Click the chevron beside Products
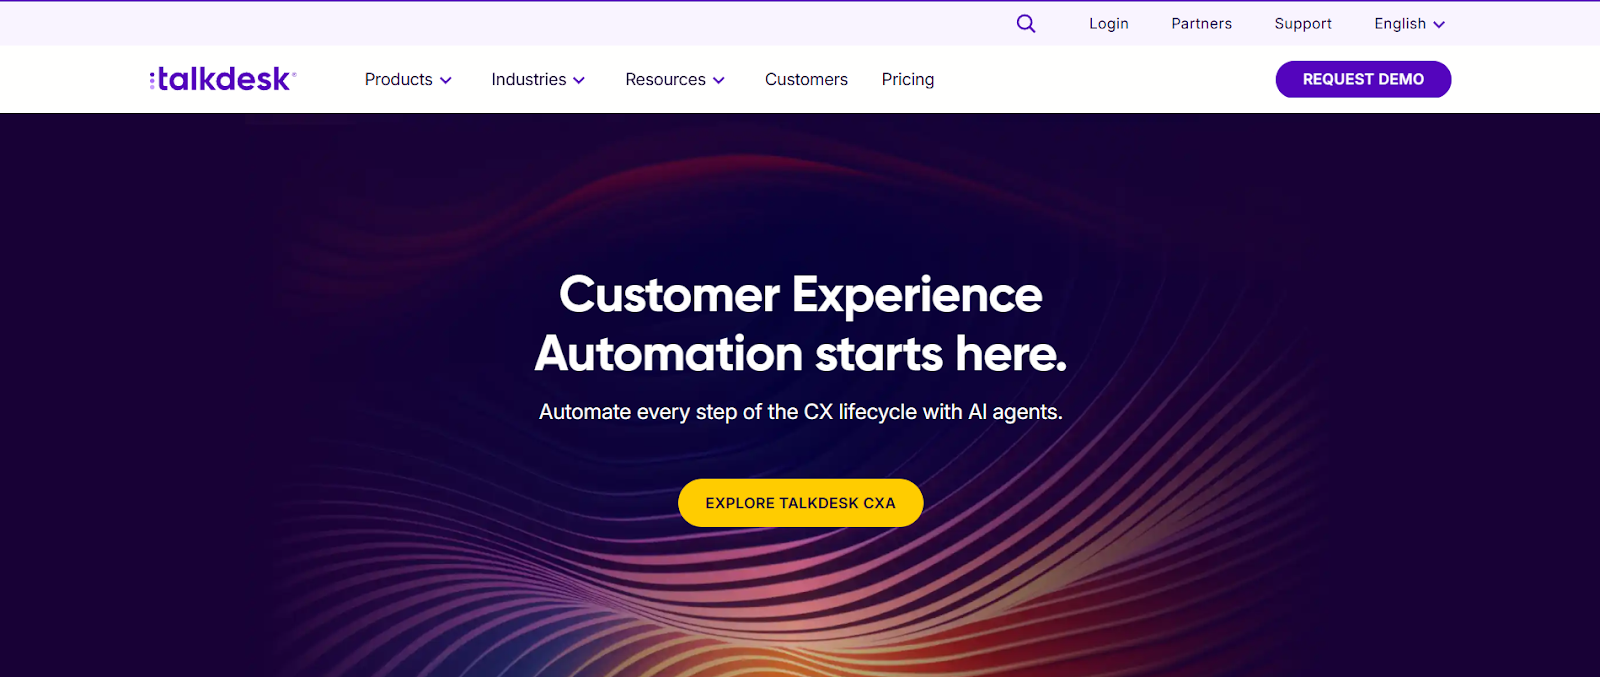 click(x=446, y=80)
